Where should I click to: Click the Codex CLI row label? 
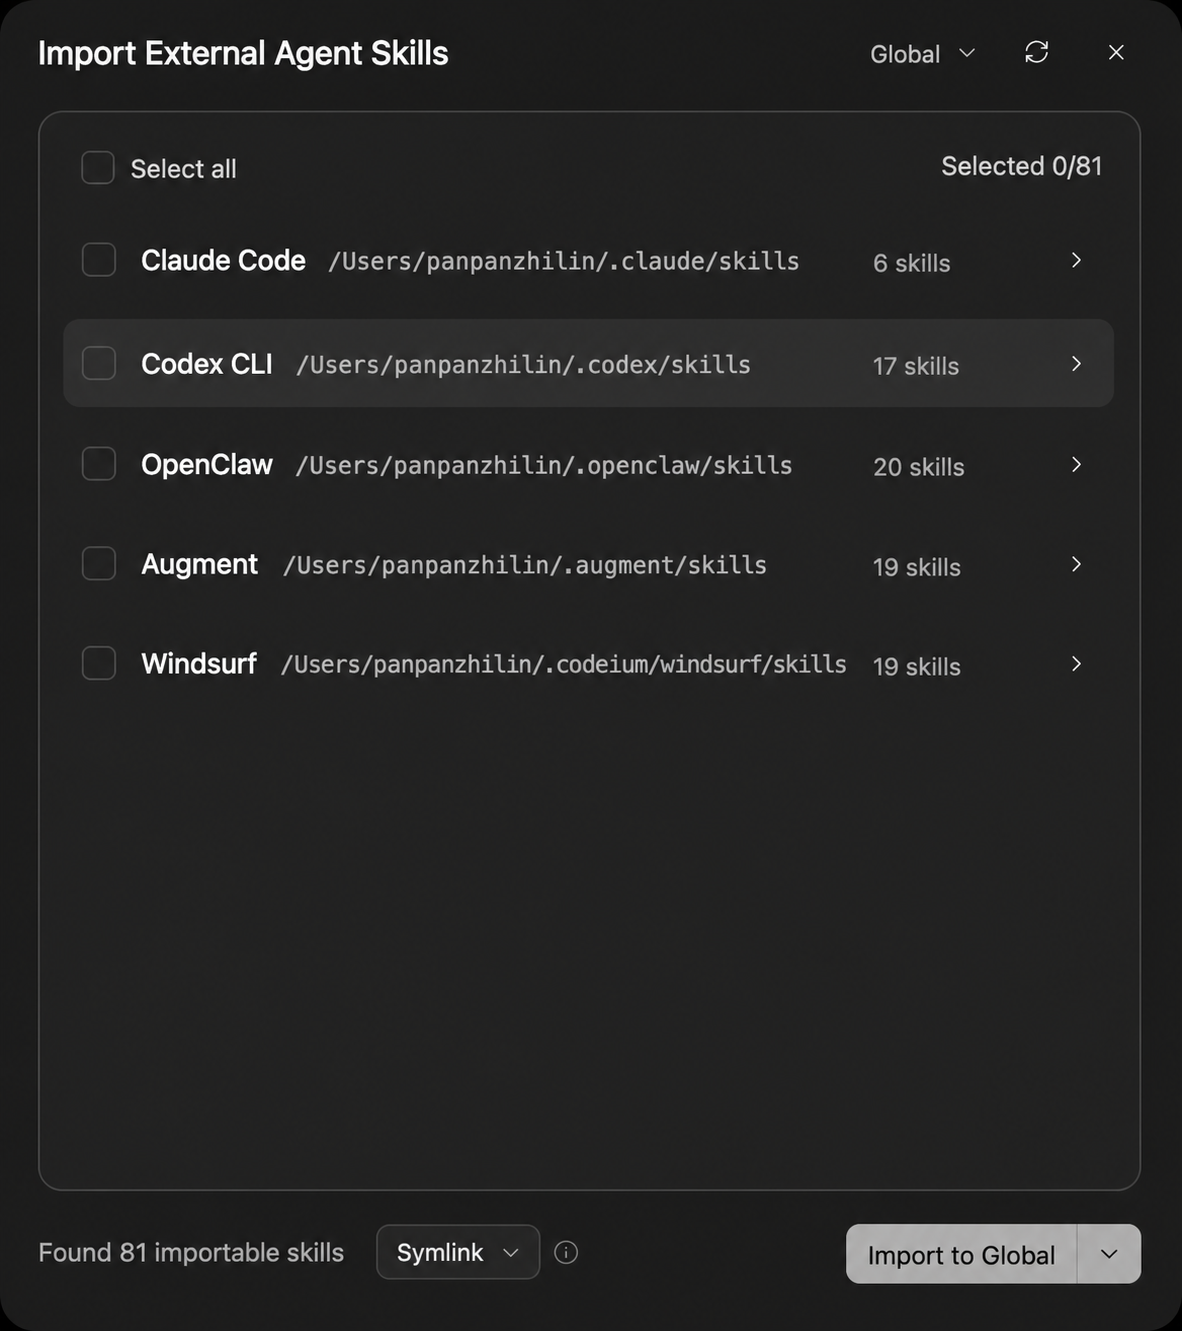tap(207, 364)
